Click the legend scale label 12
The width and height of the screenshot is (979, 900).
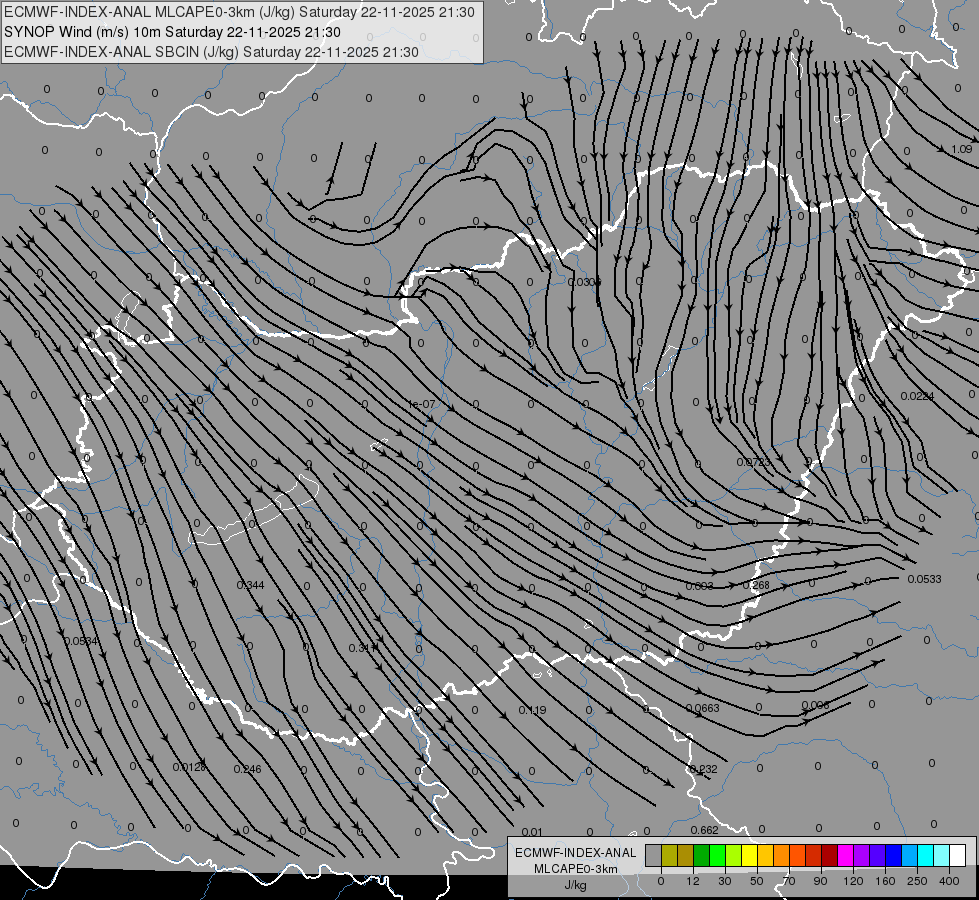click(693, 881)
